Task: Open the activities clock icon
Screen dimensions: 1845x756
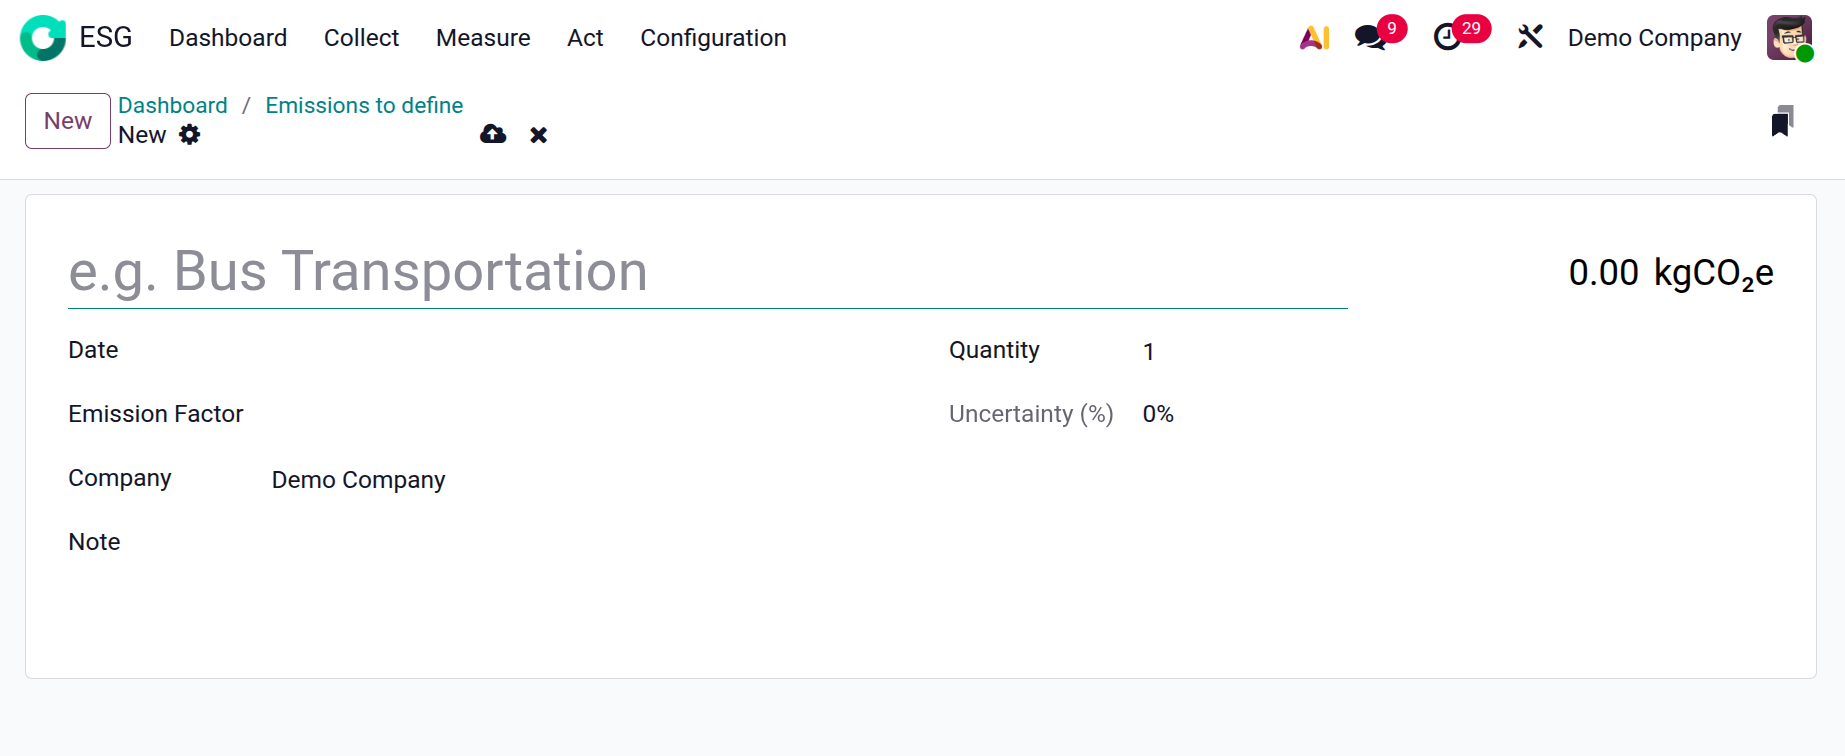Action: pyautogui.click(x=1447, y=38)
